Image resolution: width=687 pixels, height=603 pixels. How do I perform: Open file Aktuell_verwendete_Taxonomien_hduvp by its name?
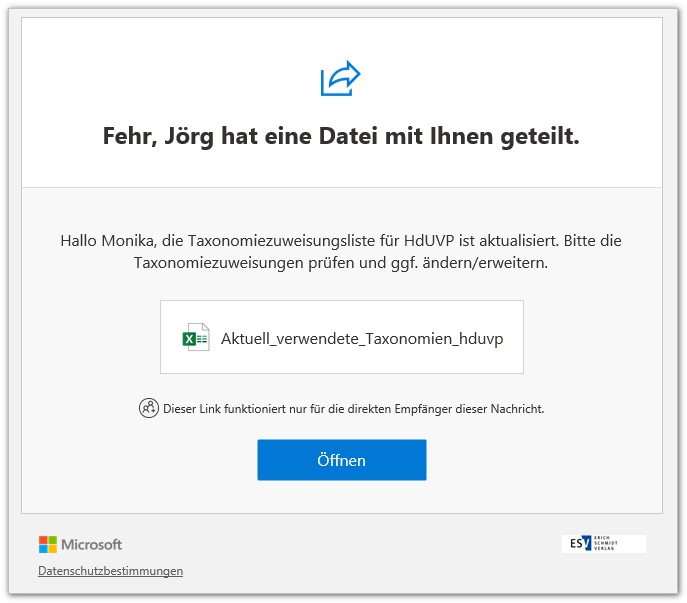(x=362, y=338)
